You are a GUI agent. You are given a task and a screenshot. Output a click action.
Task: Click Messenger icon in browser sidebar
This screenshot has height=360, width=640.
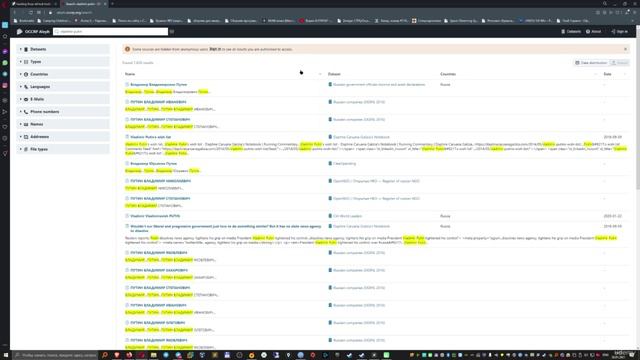coord(5,52)
